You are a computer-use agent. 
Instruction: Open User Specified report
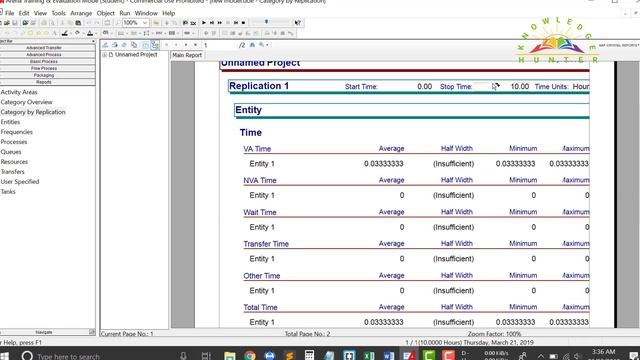click(20, 182)
